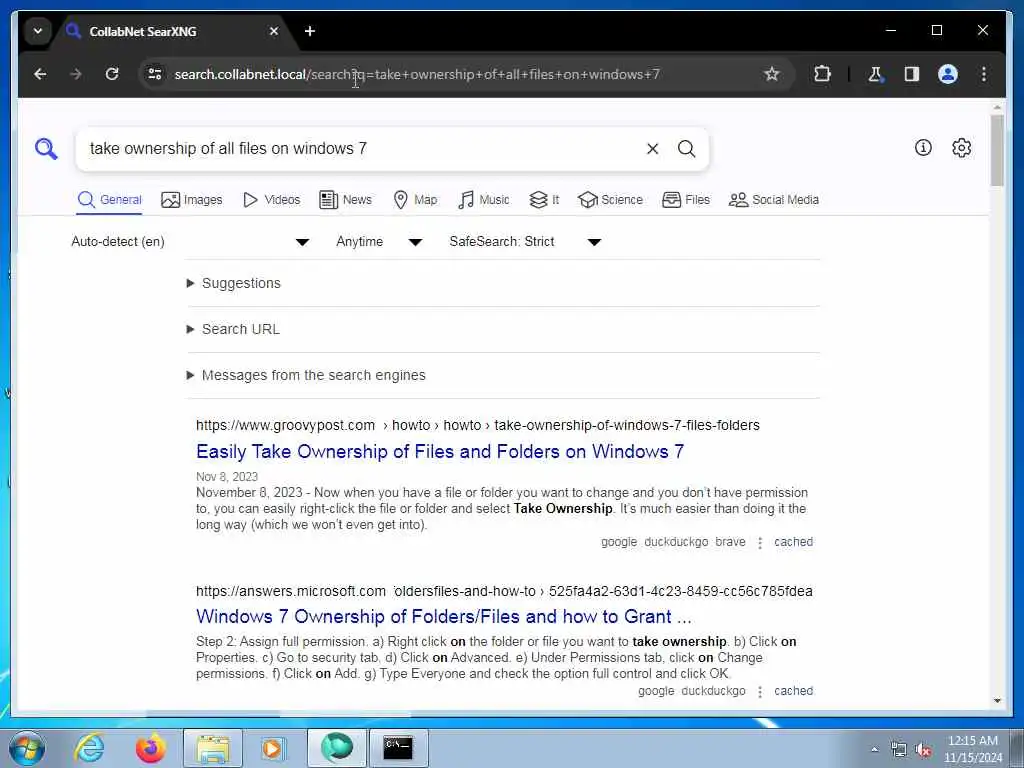This screenshot has height=768, width=1024.
Task: Bookmark this page with the star
Action: 771,74
